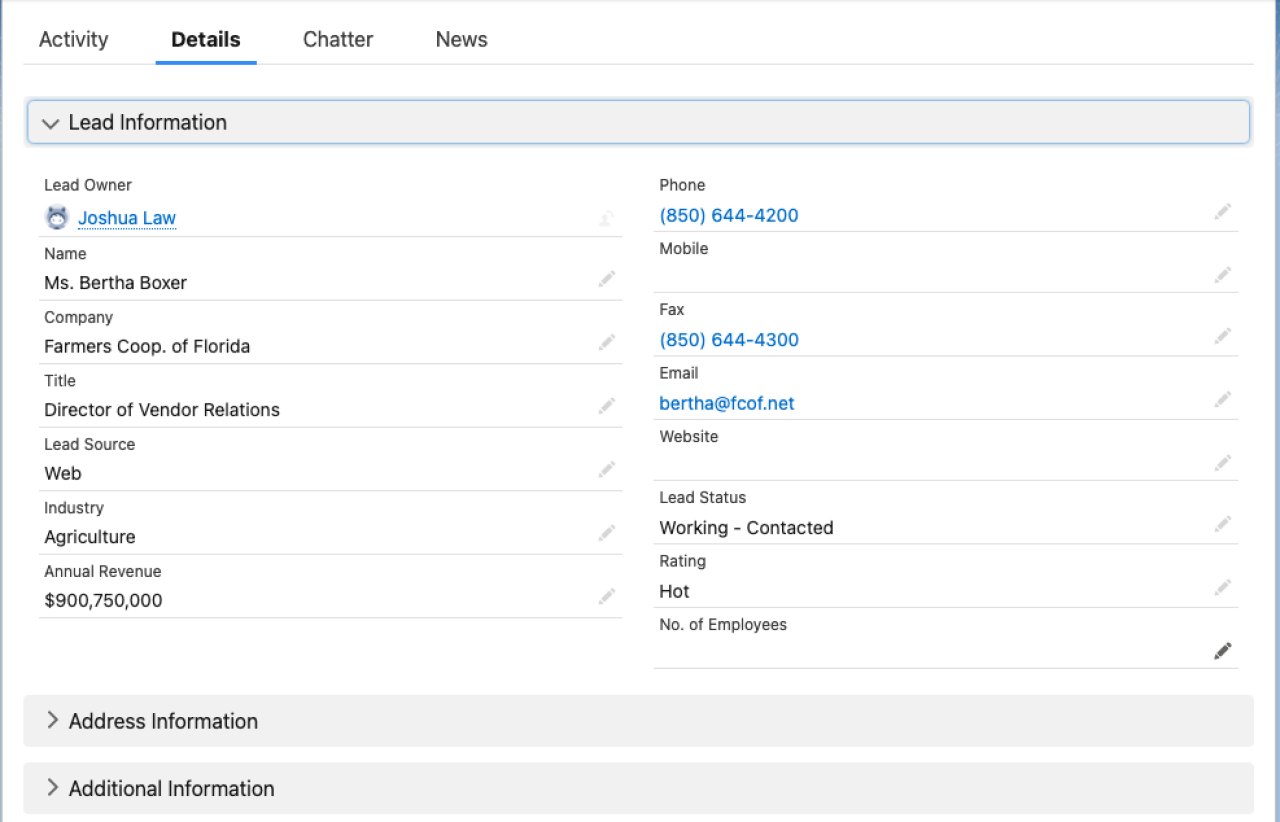Screen dimensions: 1280x822
Task: Edit Email using its pencil icon
Action: tap(1223, 399)
